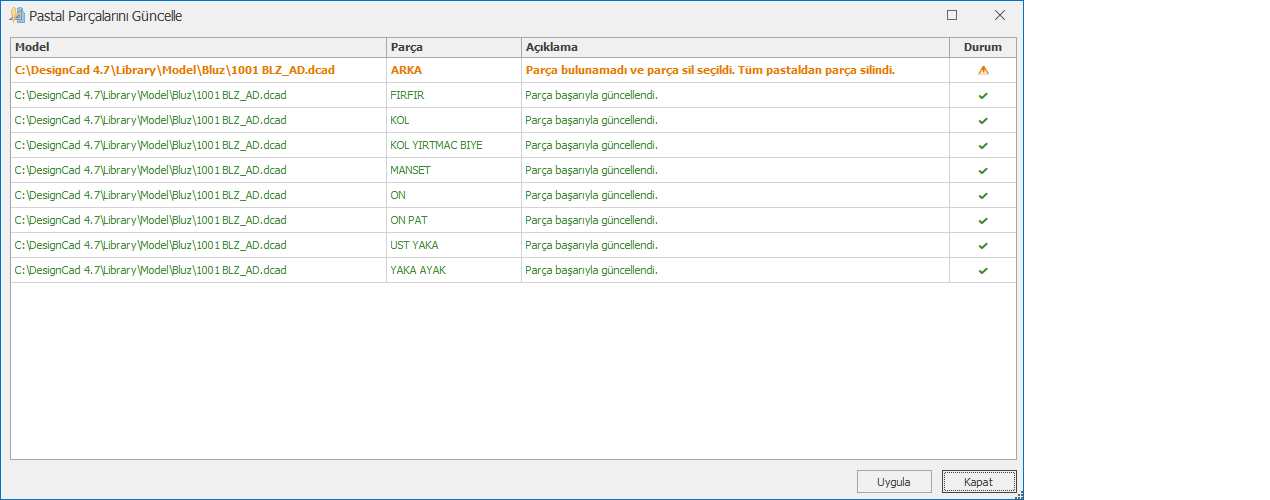
Task: Click the warning icon in ARKA row
Action: point(983,71)
